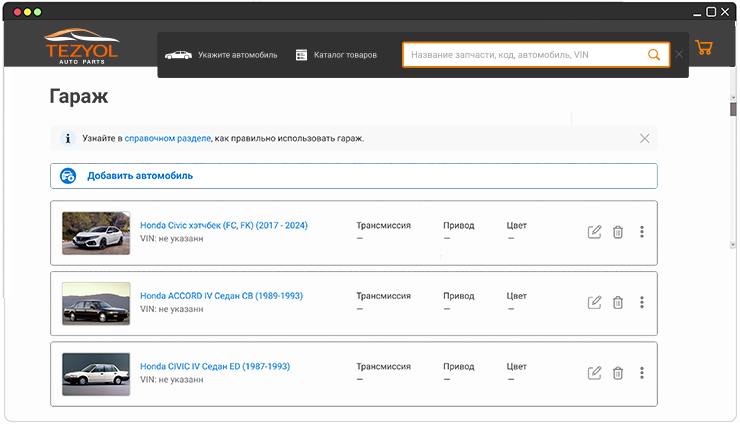Delete the Honda CIVIC IV Седан ED entry
The height and width of the screenshot is (430, 740).
click(x=618, y=373)
